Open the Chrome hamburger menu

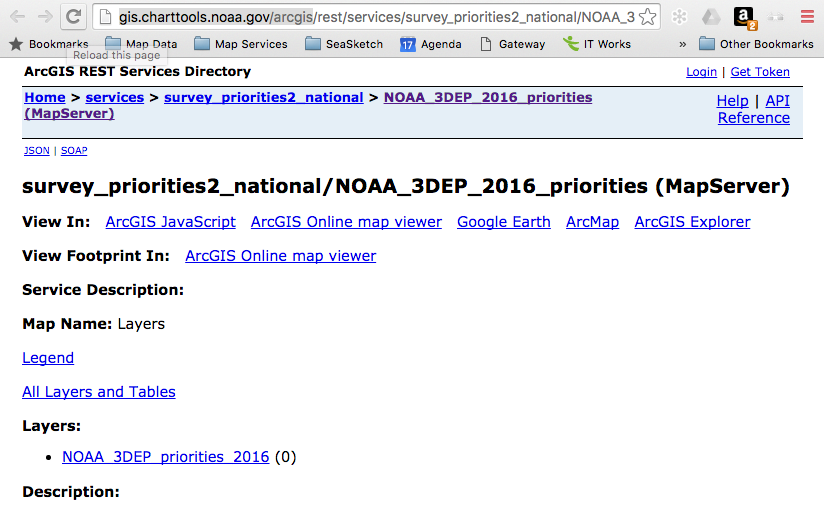(x=807, y=17)
